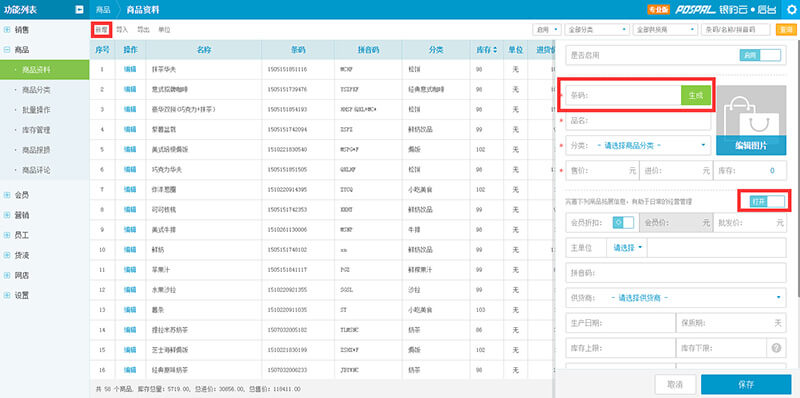Viewport: 800px width, 398px height.
Task: Select 库存管理 in the sidebar menu
Action: [36, 130]
